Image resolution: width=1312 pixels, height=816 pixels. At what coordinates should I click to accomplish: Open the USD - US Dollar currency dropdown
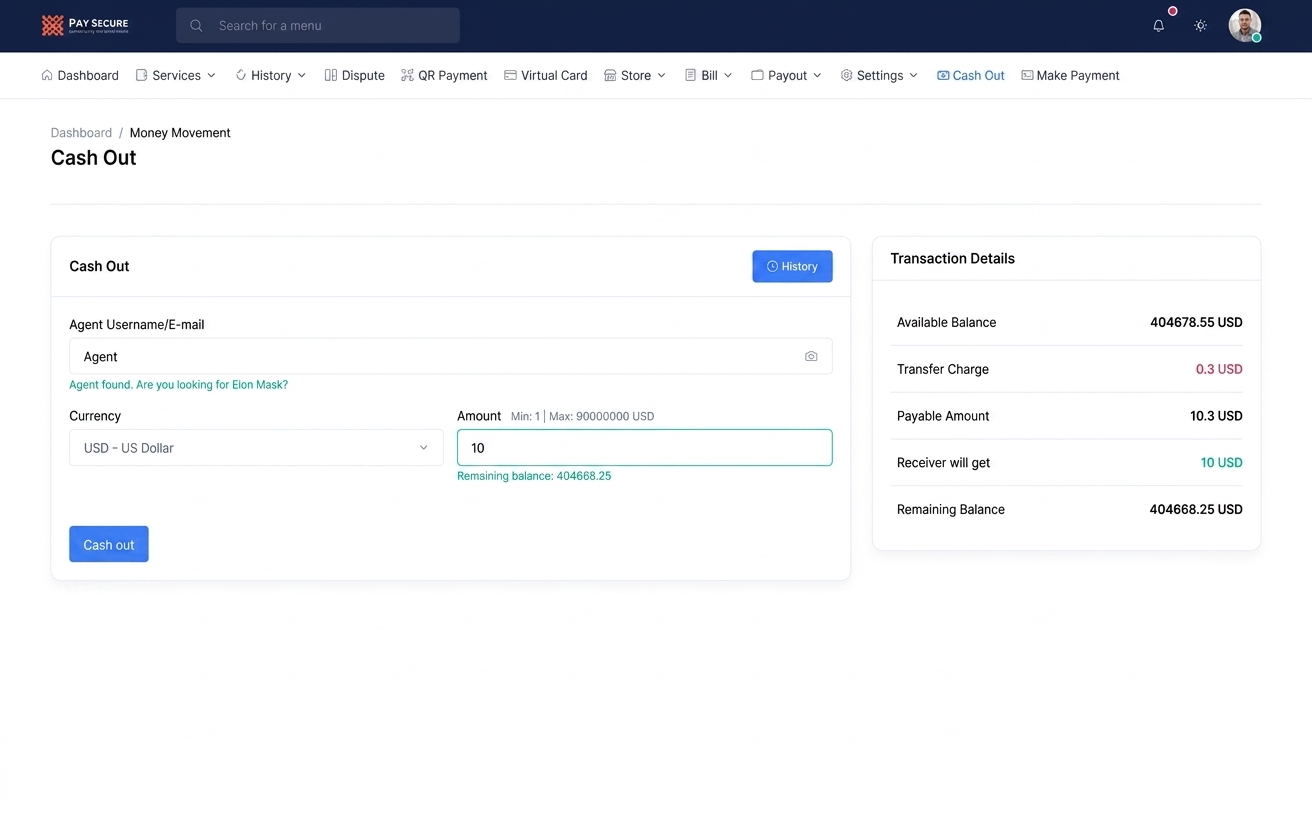click(x=256, y=448)
